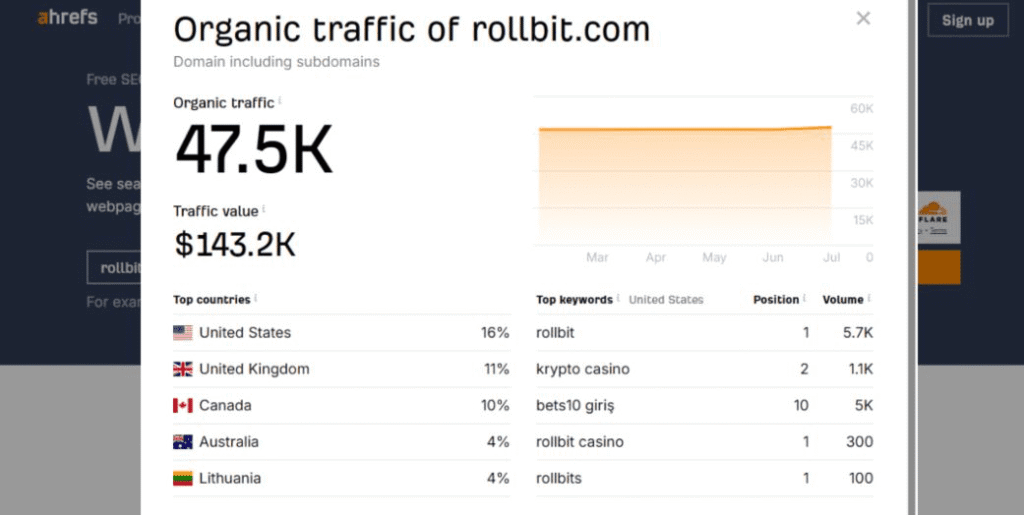Screen dimensions: 1024x515
Task: Select the 'rollbit' keyword
Action: pyautogui.click(x=556, y=332)
